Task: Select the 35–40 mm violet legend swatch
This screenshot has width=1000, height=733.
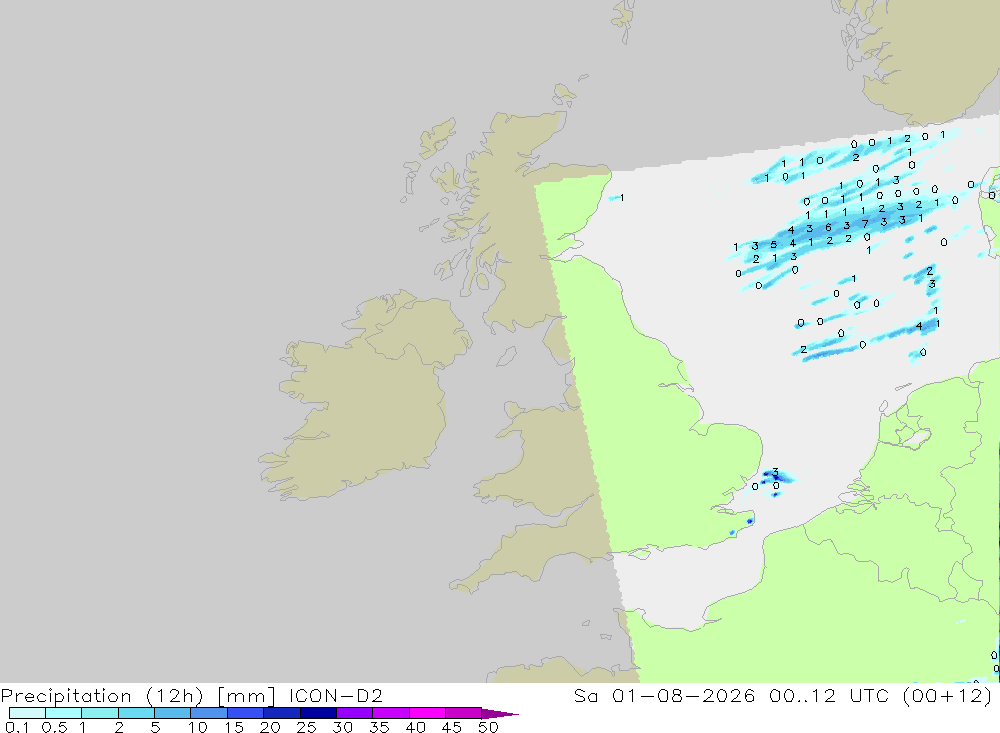Action: pos(390,713)
